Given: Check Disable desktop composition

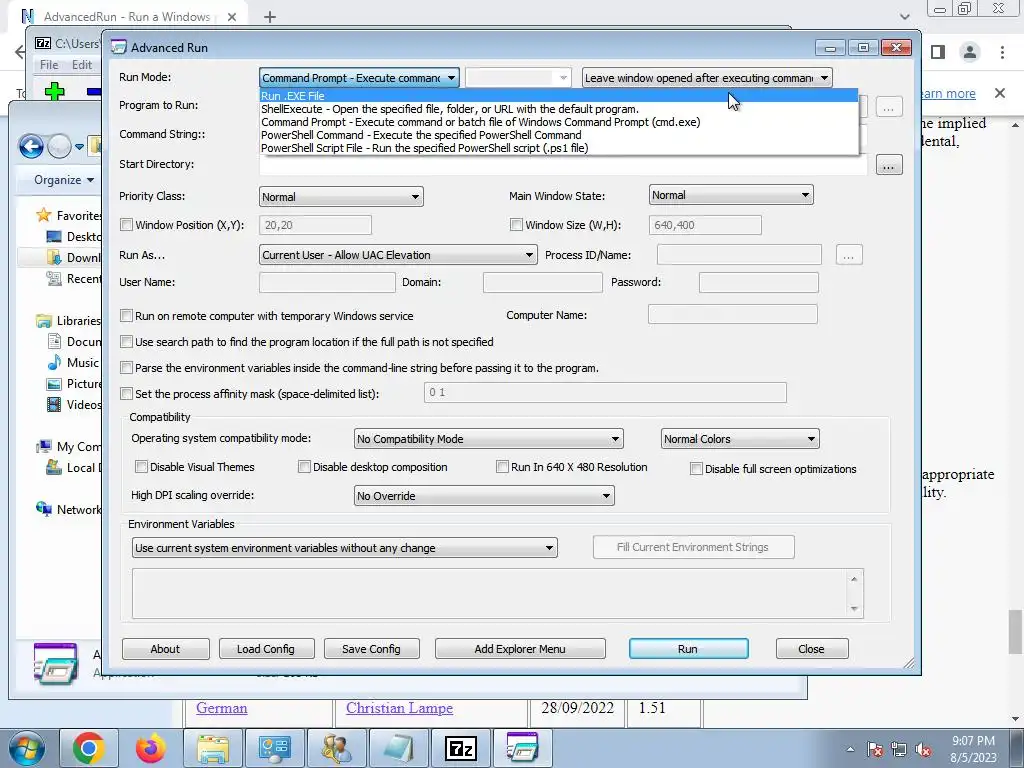Looking at the screenshot, I should (304, 467).
